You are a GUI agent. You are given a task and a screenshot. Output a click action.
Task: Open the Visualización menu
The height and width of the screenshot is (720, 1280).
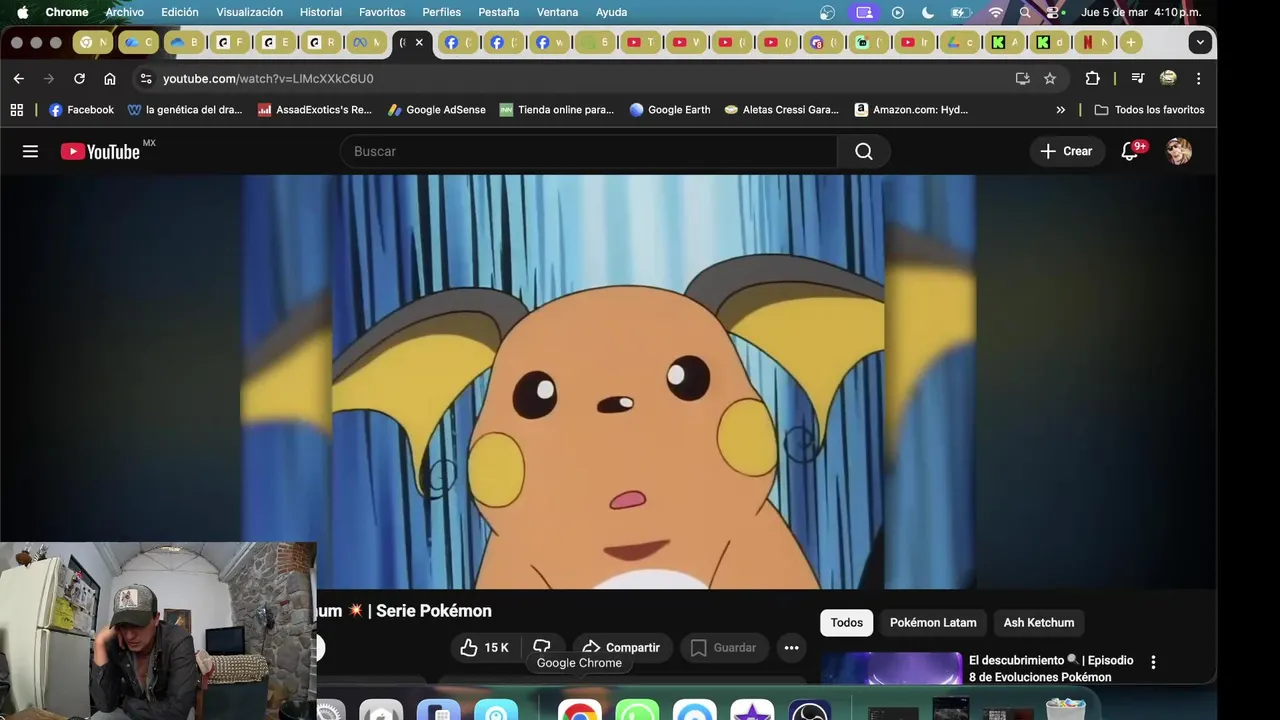pyautogui.click(x=249, y=12)
